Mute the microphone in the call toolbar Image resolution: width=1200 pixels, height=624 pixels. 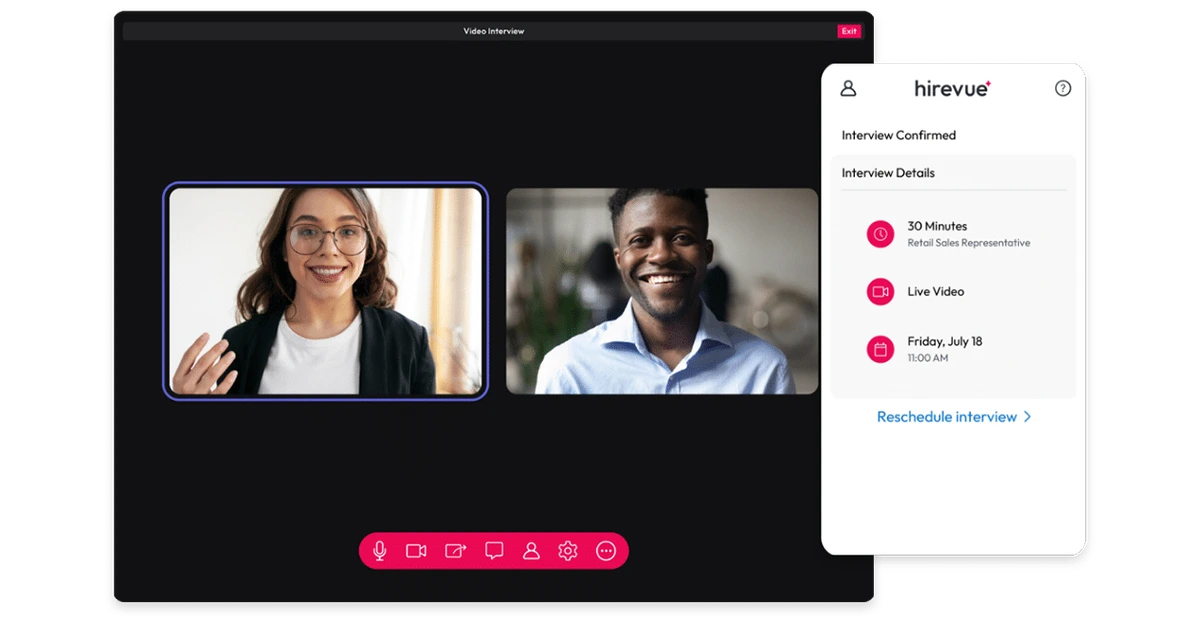(x=380, y=550)
